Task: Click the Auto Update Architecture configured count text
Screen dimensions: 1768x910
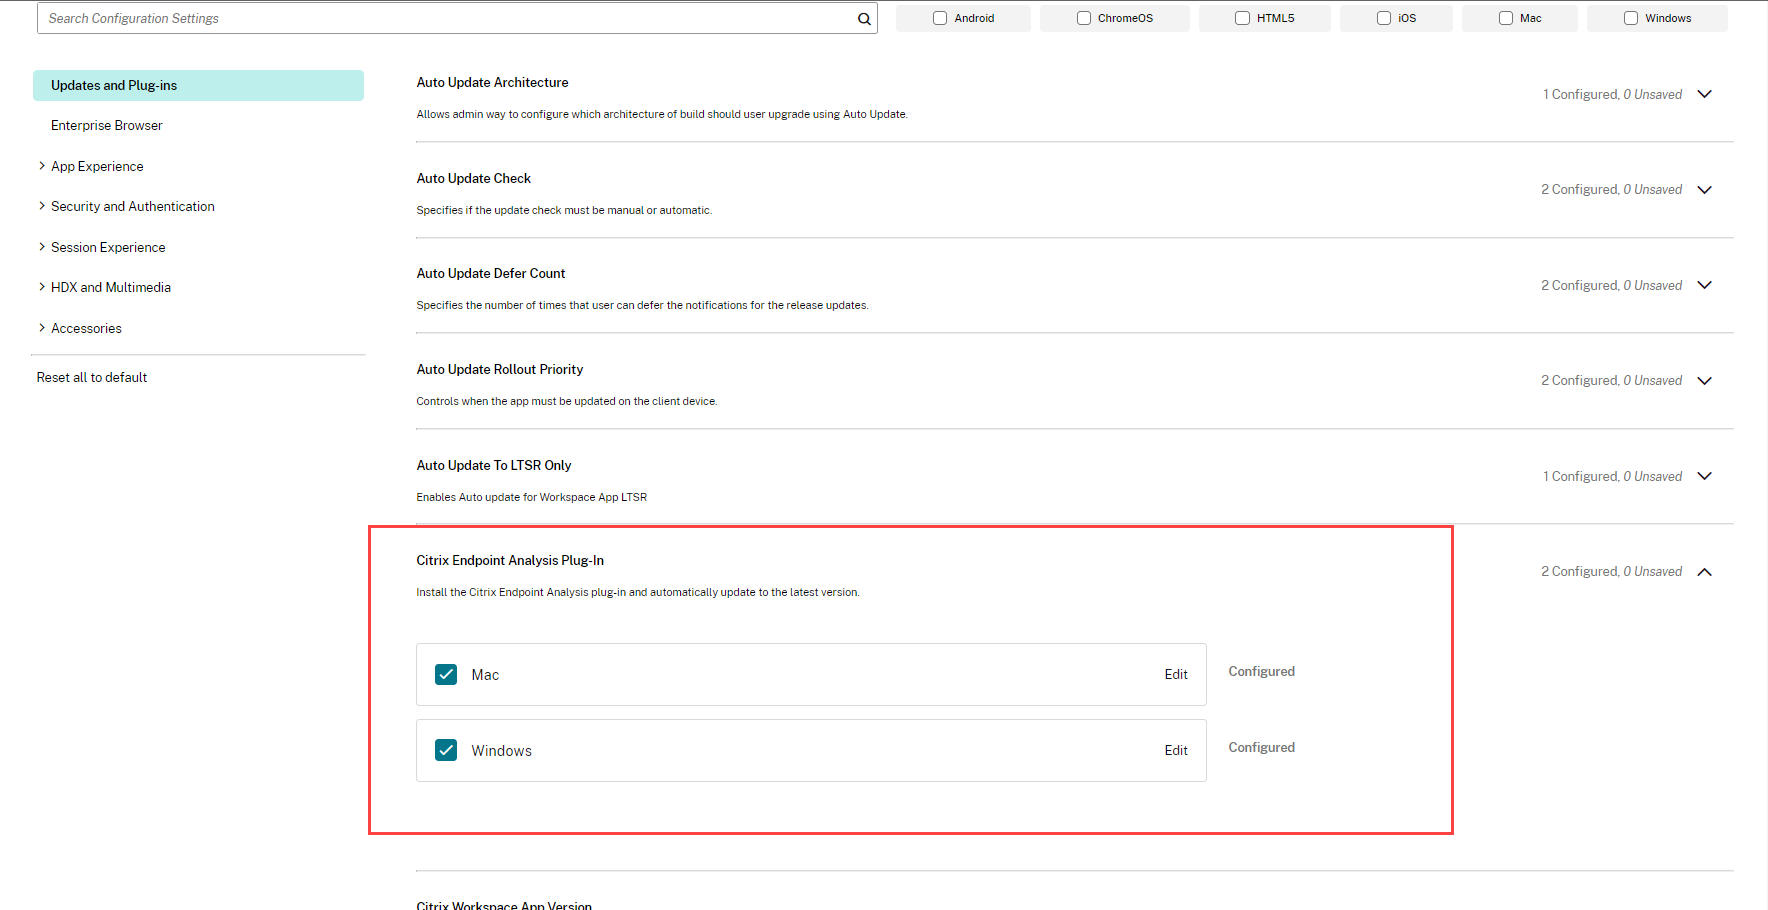Action: pos(1612,95)
